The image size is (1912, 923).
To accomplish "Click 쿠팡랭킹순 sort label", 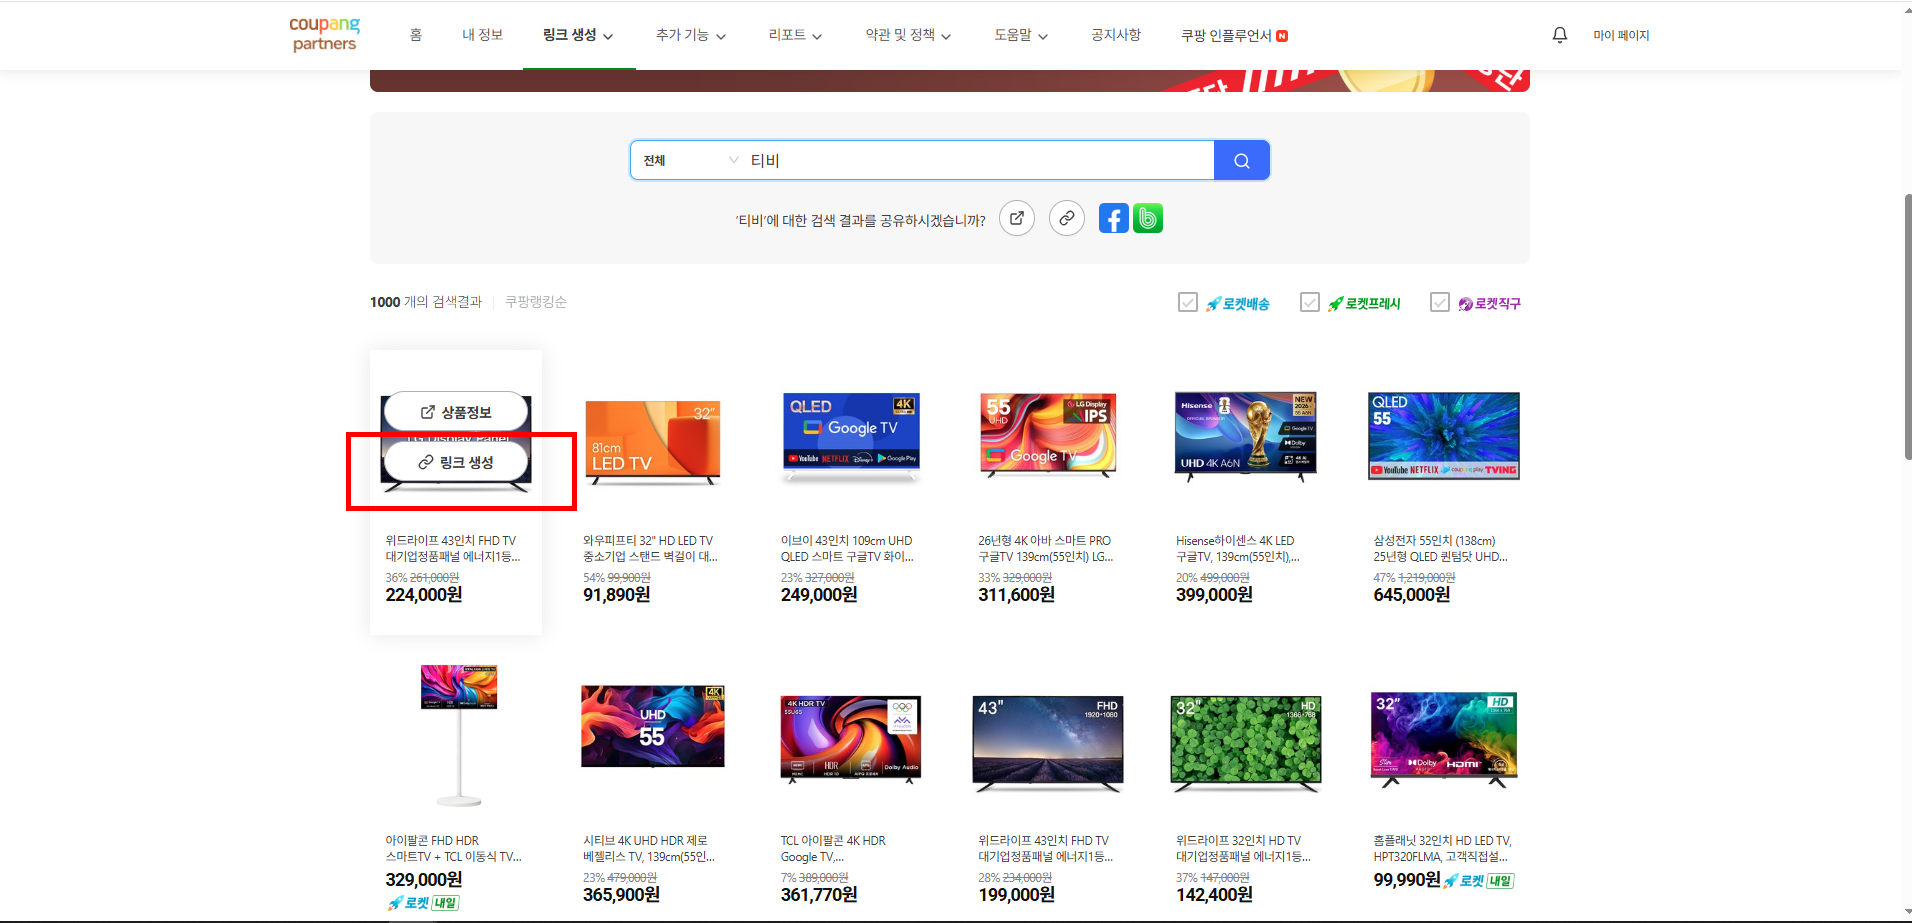I will click(x=536, y=302).
